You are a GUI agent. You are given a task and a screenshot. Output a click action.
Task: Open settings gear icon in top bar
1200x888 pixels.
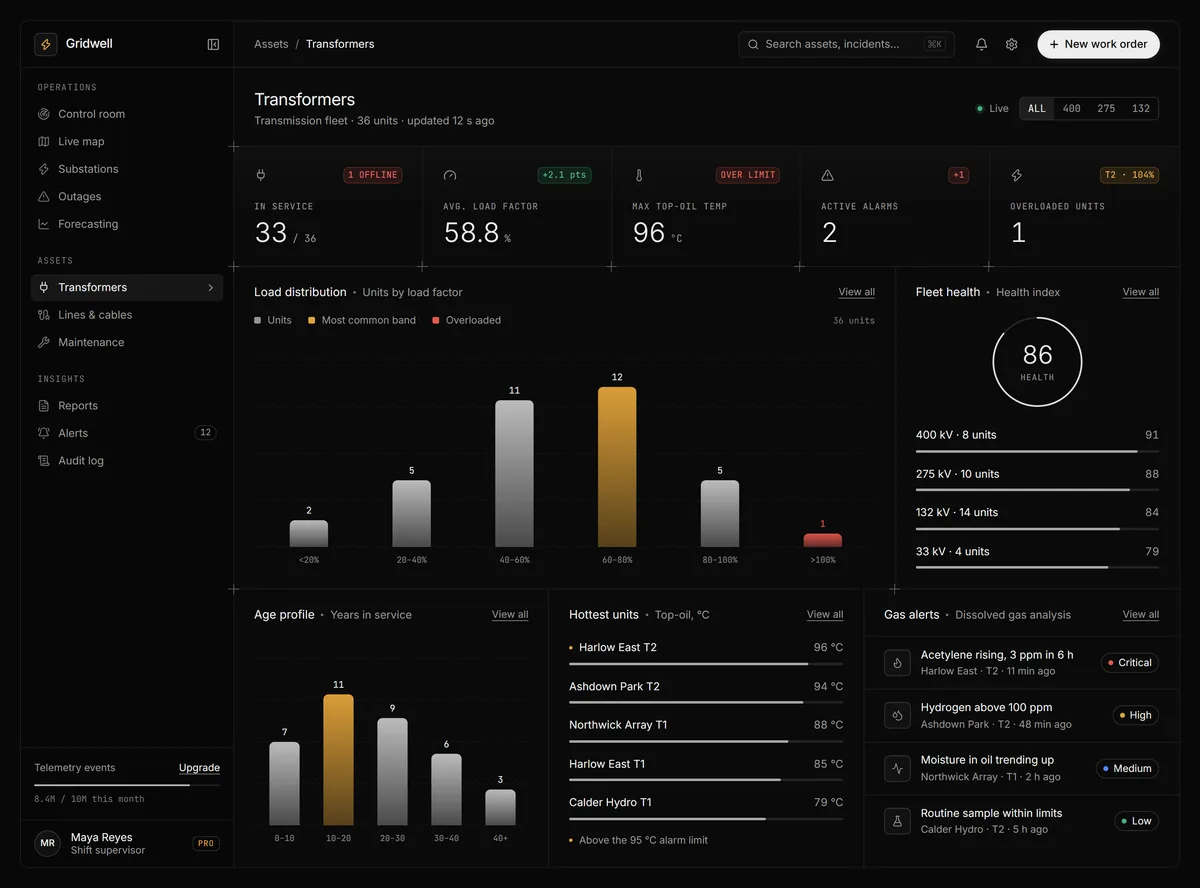coord(1011,44)
